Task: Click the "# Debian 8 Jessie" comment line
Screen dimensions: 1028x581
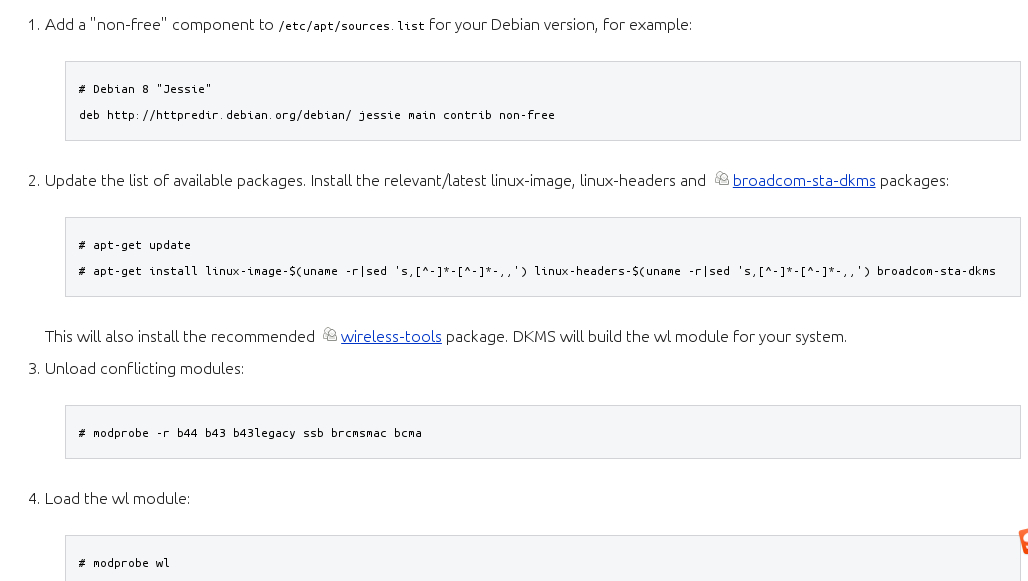Action: [145, 89]
